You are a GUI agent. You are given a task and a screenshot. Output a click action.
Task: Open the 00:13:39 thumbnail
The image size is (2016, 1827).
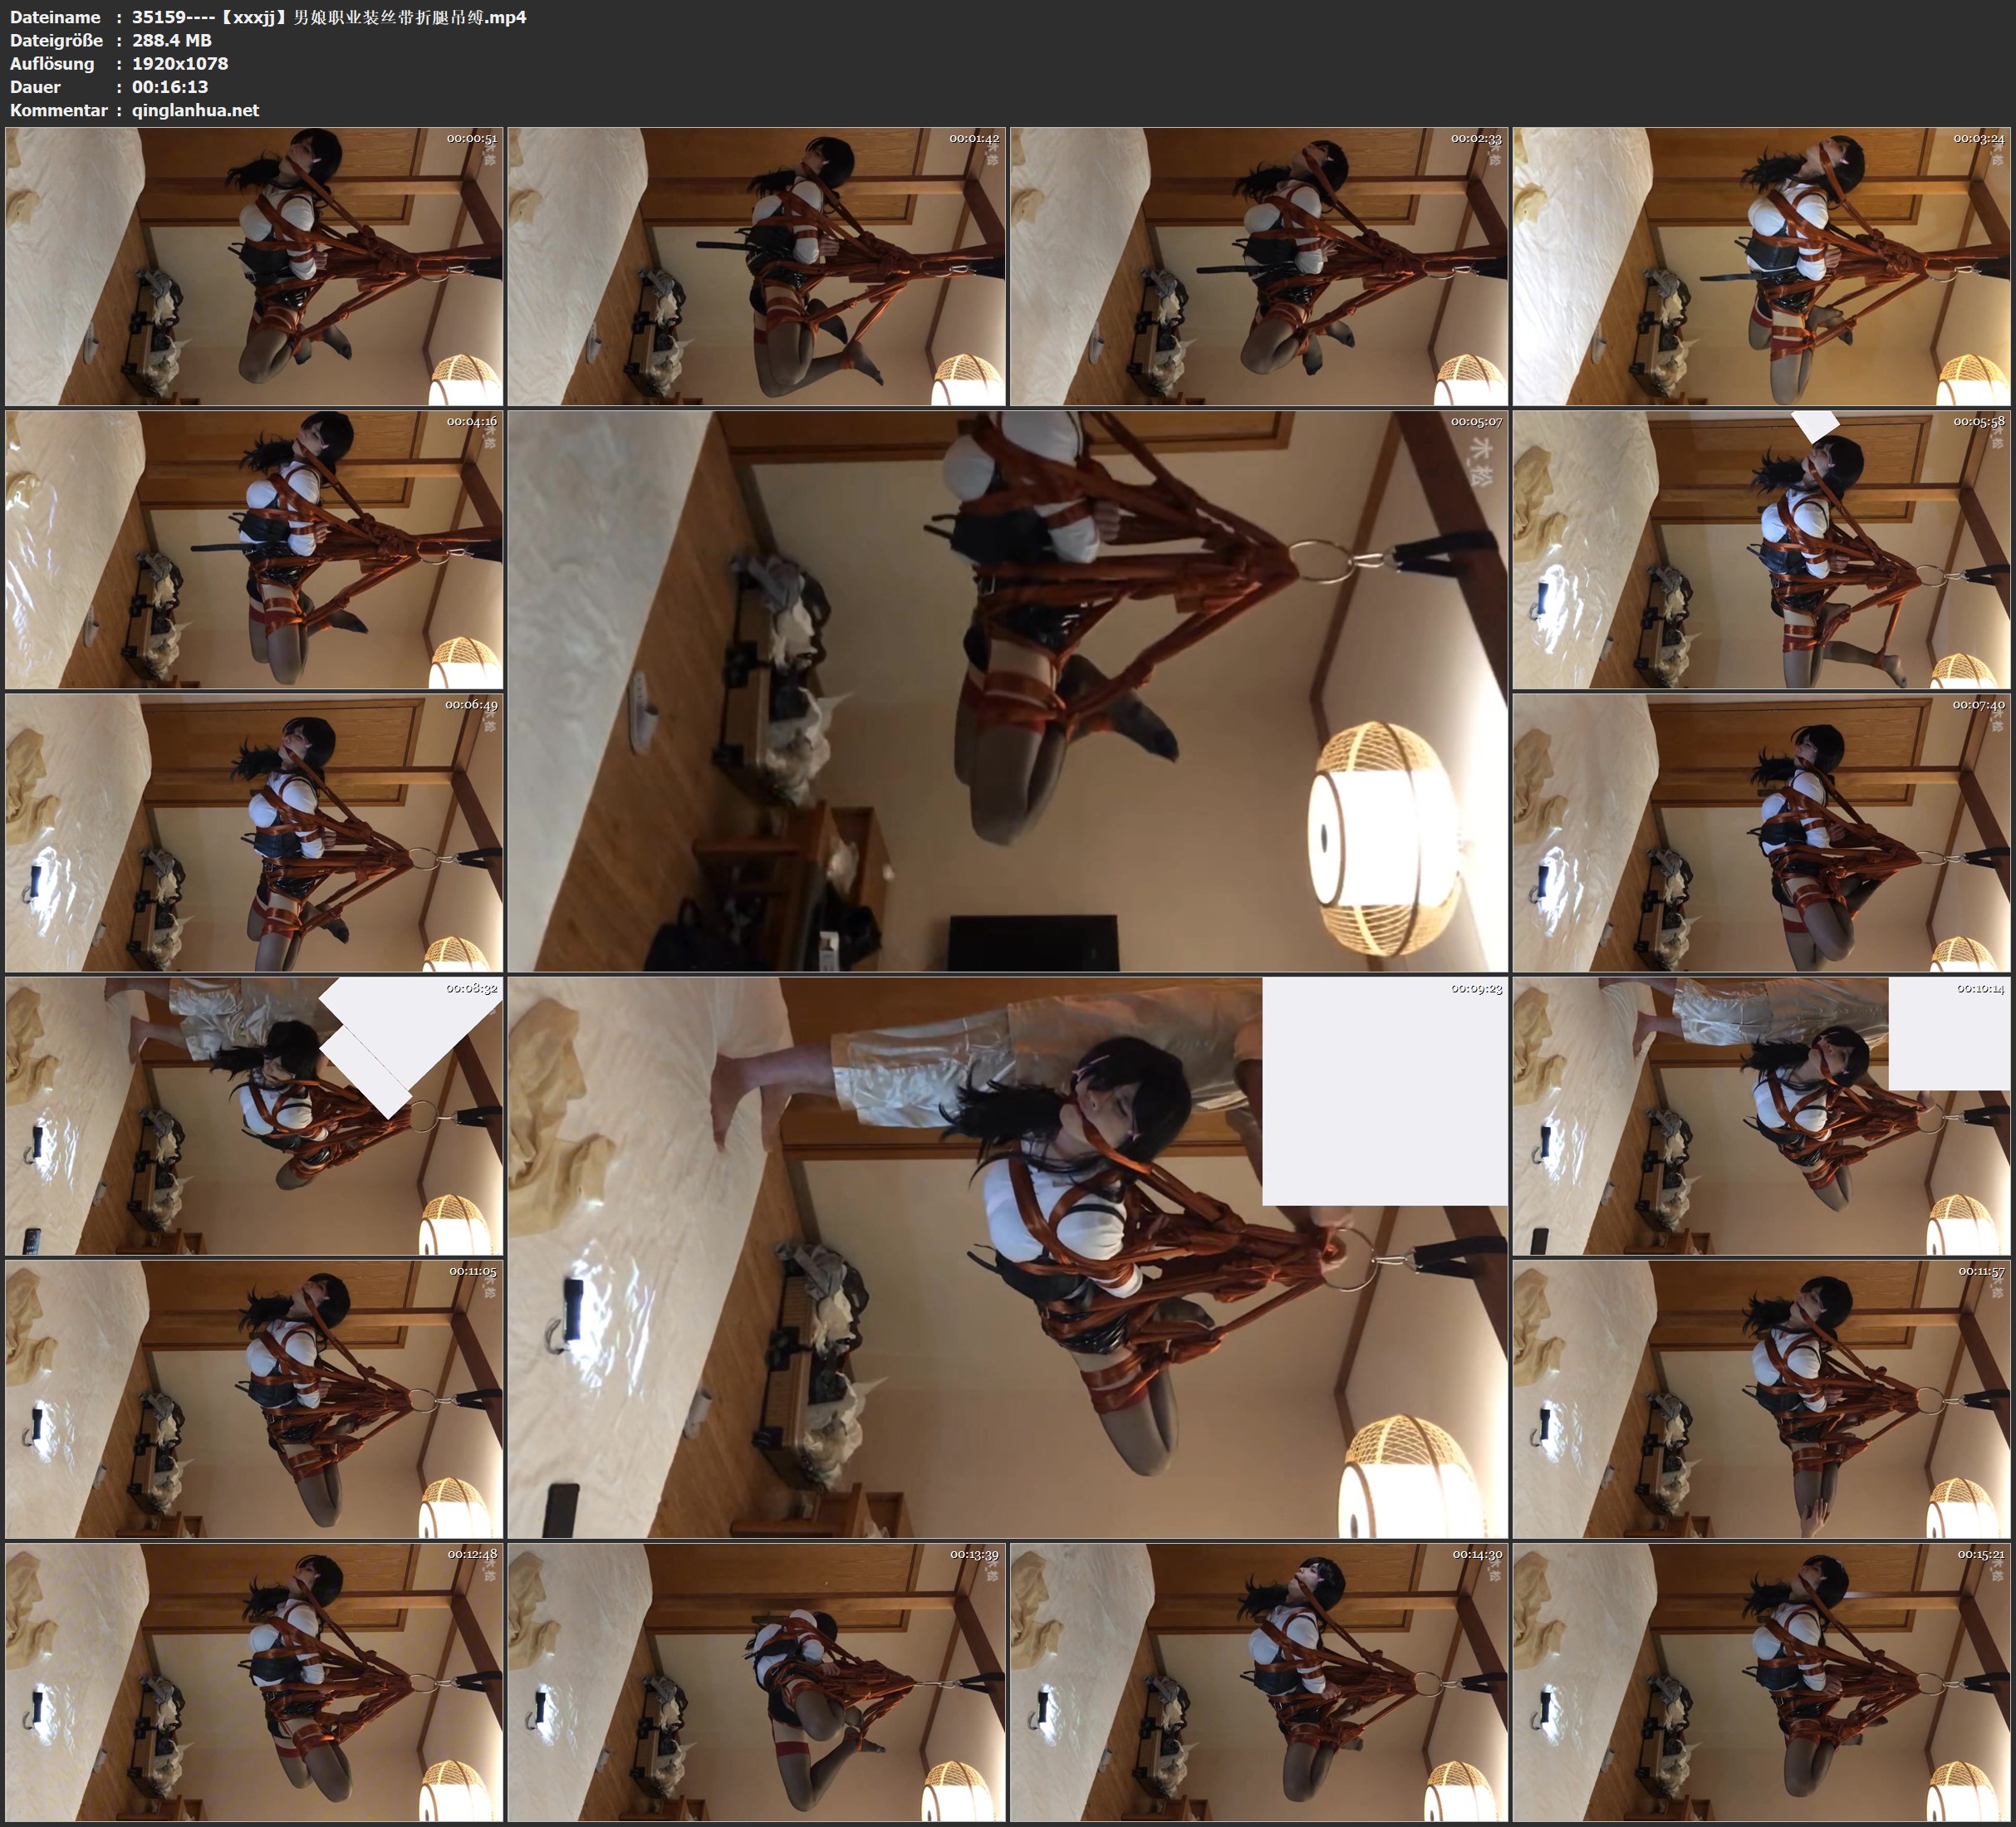click(756, 1682)
